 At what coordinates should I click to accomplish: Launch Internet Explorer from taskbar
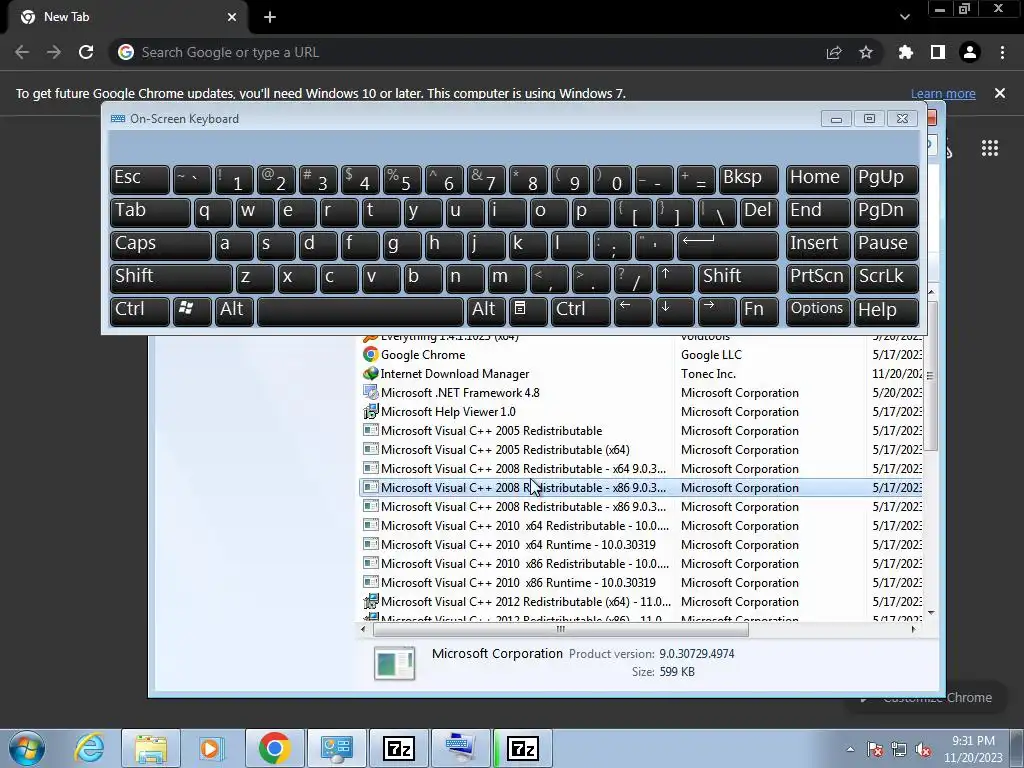click(89, 748)
